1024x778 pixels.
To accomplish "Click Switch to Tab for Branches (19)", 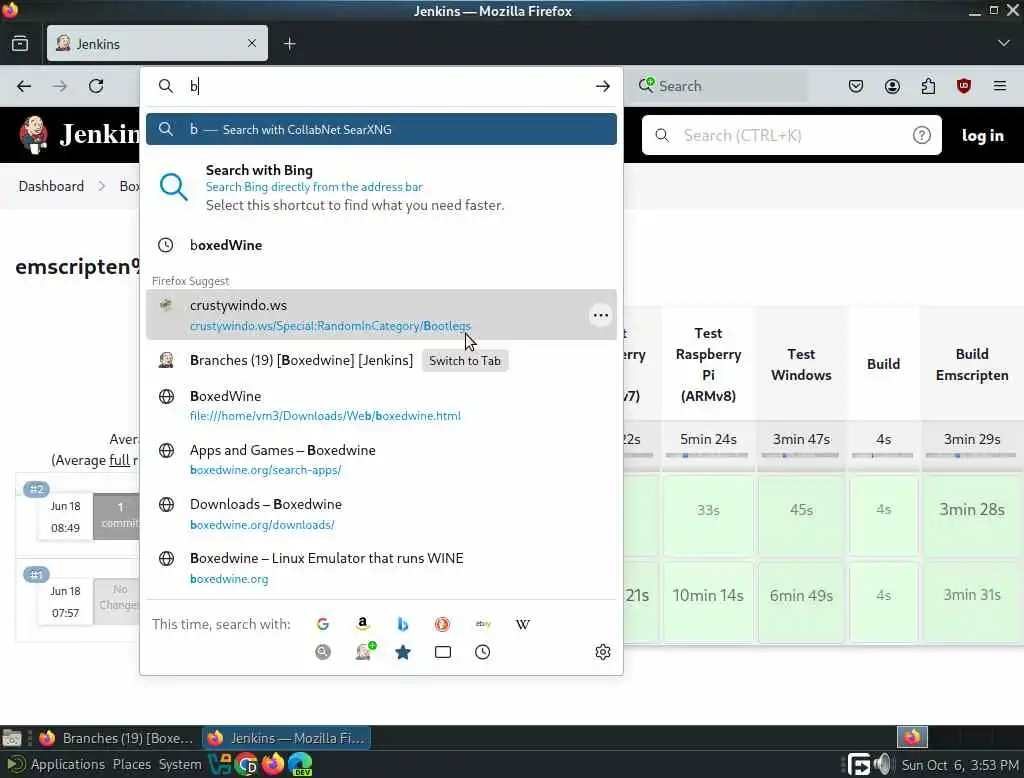I will [465, 361].
